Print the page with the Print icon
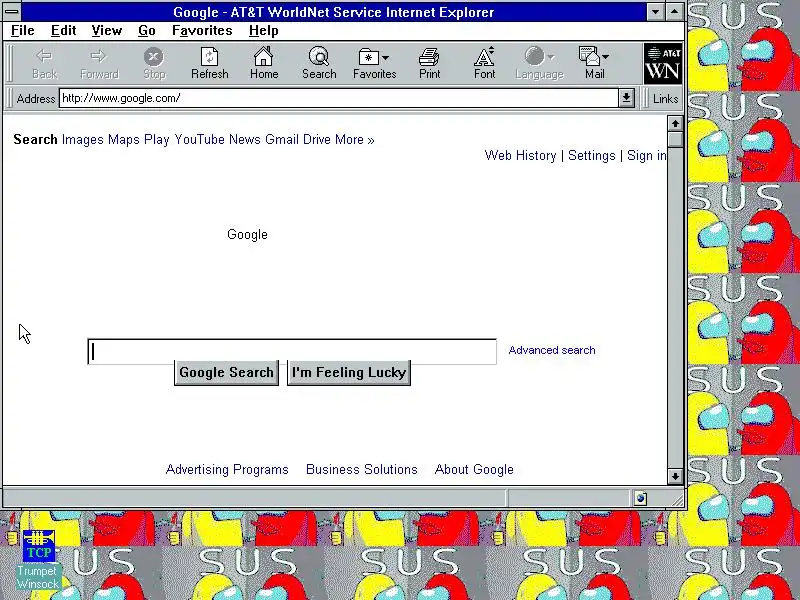Screen dimensions: 800x600 [429, 57]
